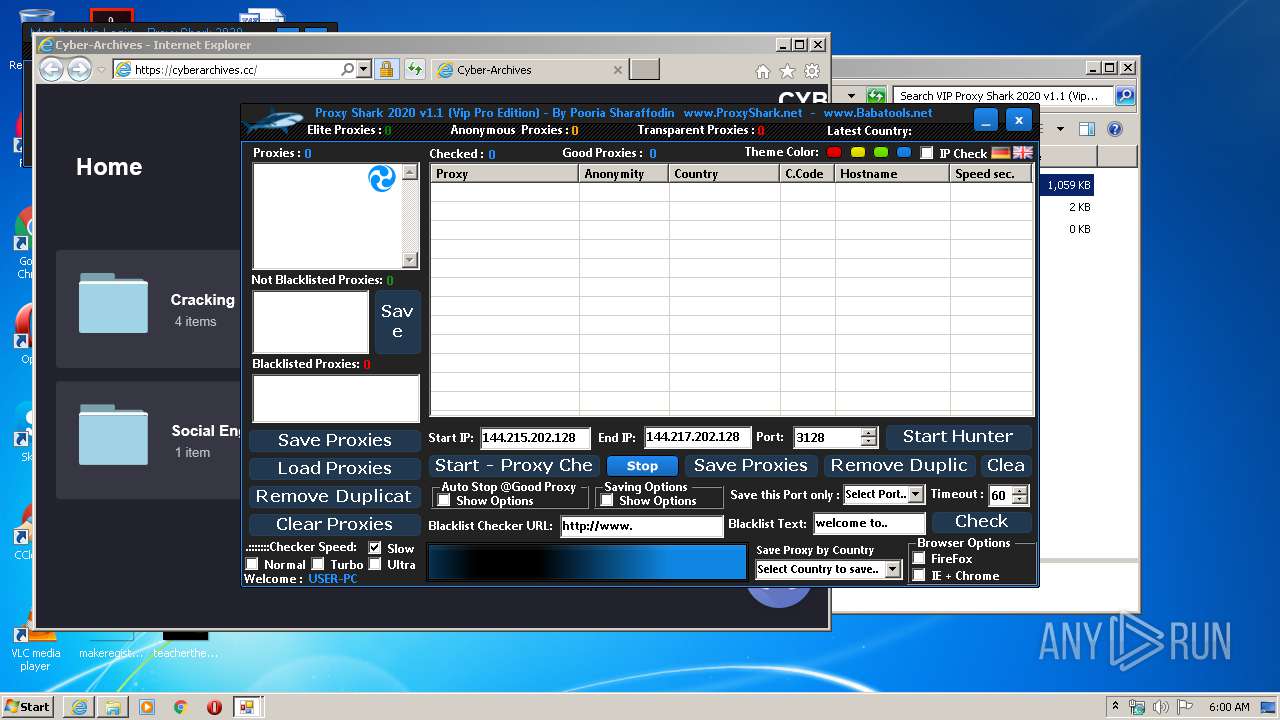1280x720 pixels.
Task: Click Load Proxies button
Action: (x=335, y=468)
